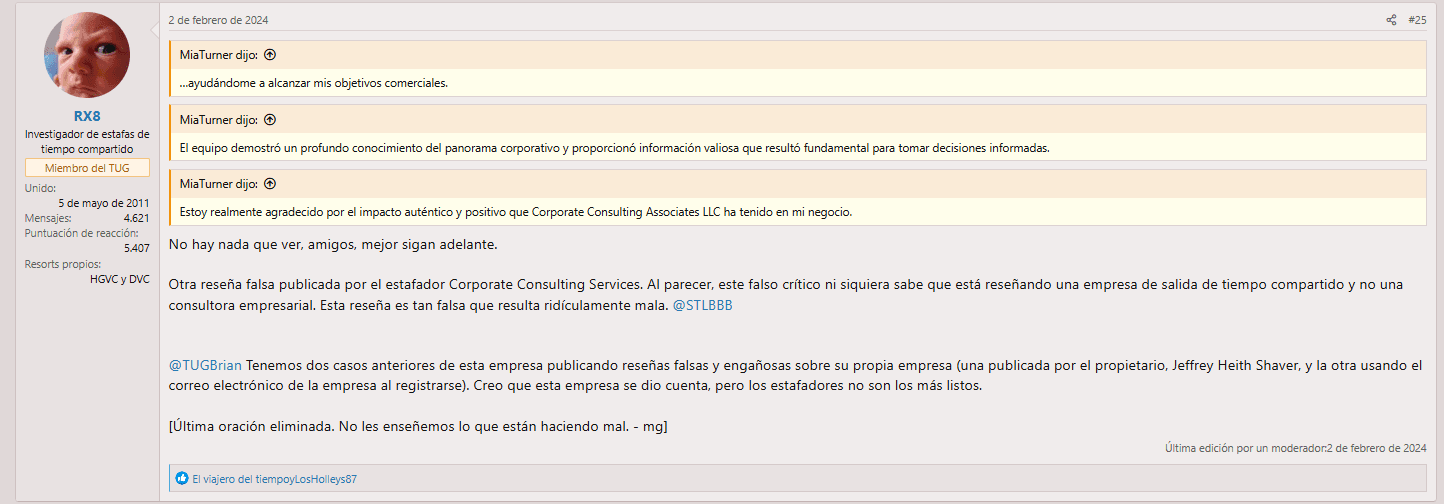Open the RX8 username profile link

point(87,116)
